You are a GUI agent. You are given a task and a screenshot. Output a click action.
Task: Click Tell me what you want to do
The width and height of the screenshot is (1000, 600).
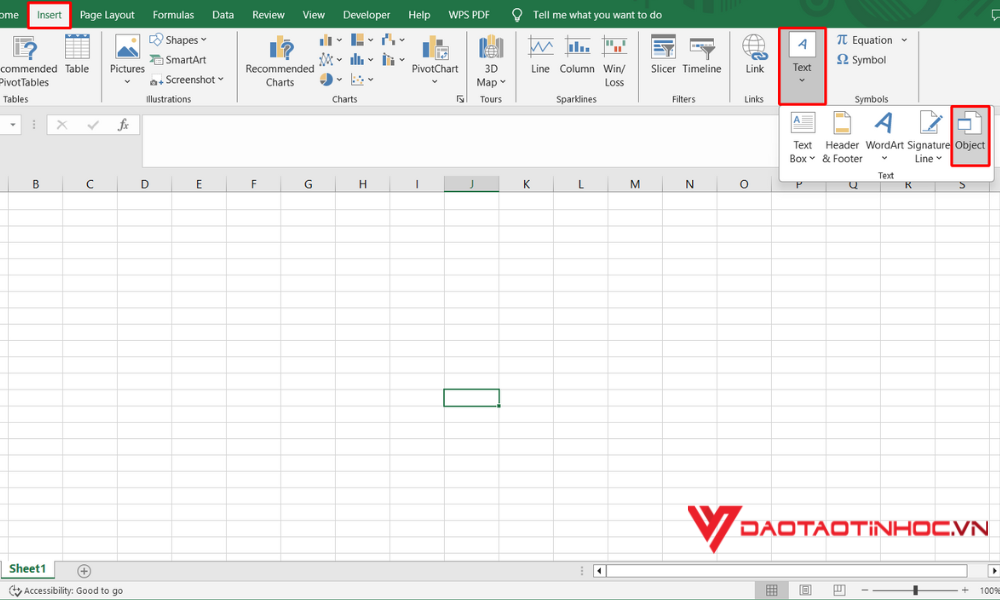(600, 14)
